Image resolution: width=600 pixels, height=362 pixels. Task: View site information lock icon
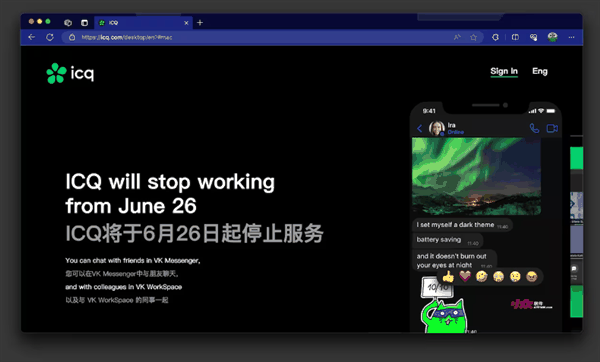click(x=72, y=37)
